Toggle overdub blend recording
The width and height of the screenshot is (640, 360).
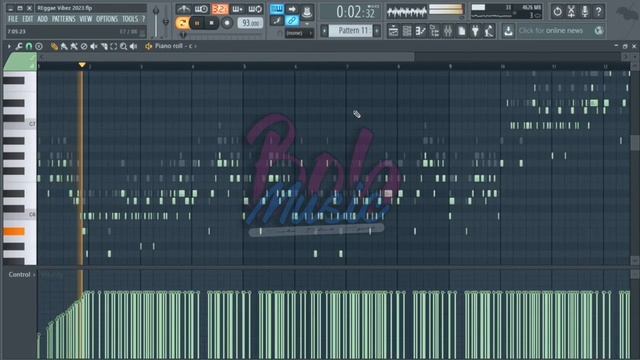(x=237, y=9)
